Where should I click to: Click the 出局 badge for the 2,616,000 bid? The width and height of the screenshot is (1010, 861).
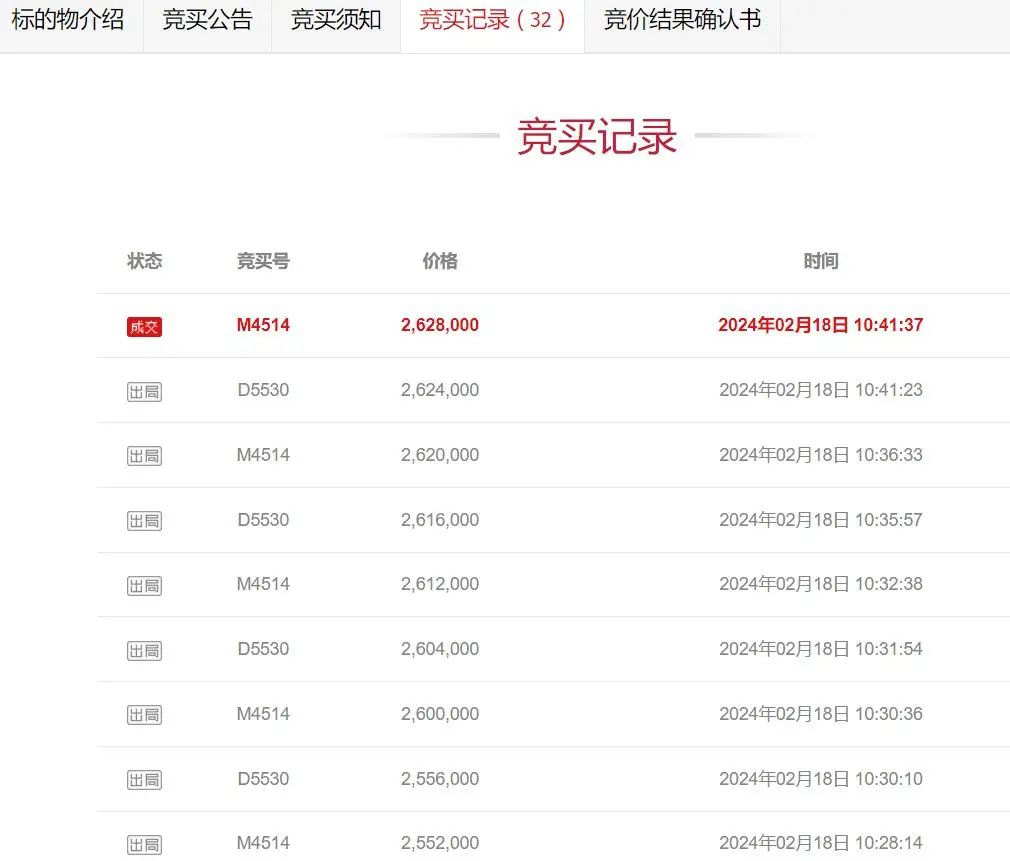[144, 520]
